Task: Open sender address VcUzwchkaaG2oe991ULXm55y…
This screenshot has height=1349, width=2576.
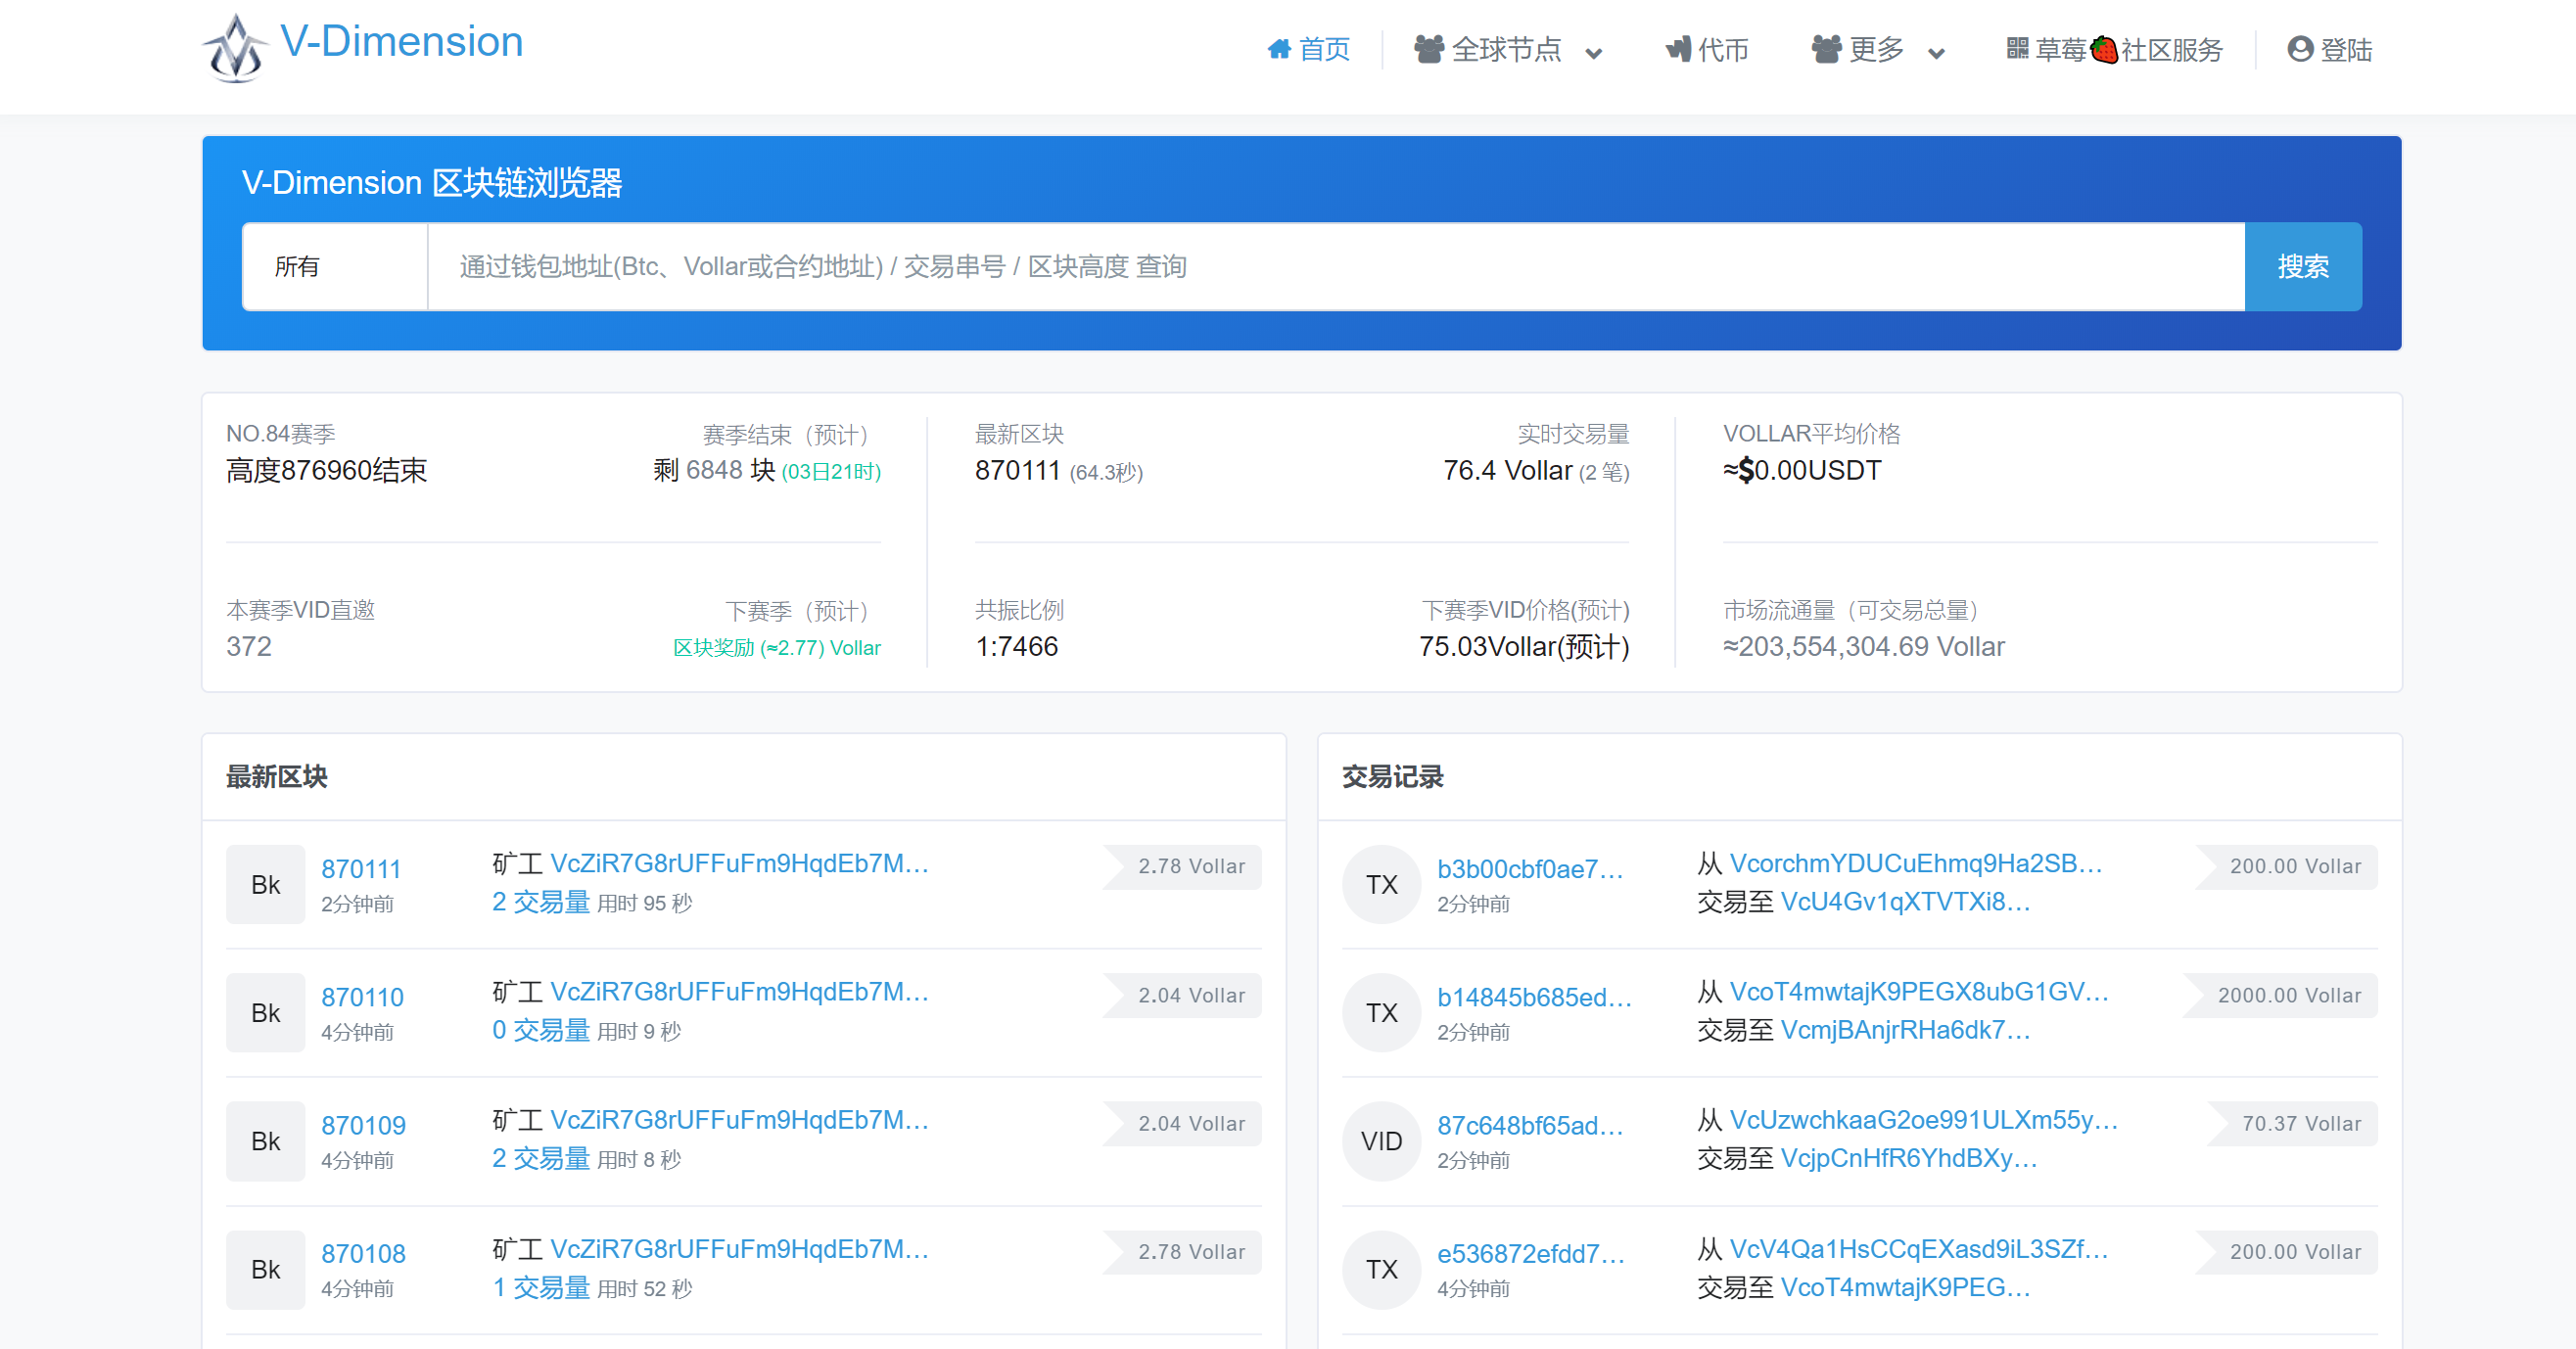Action: [1924, 1119]
